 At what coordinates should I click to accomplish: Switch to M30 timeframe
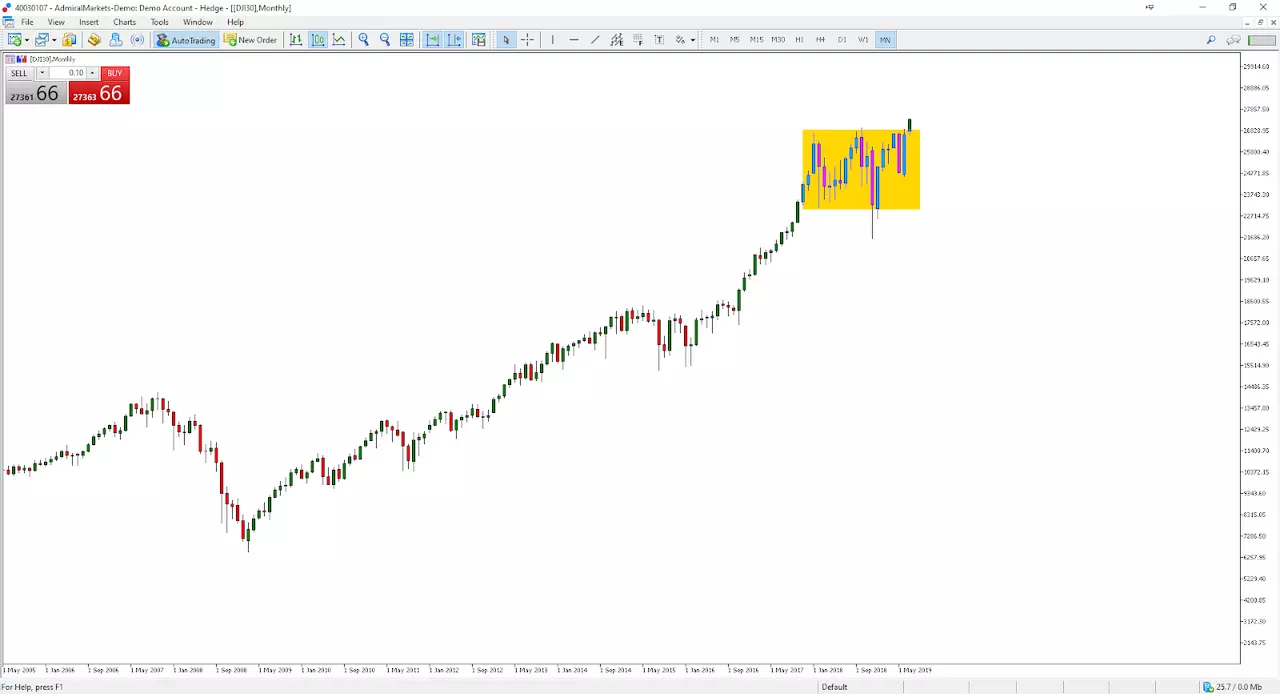click(x=778, y=40)
